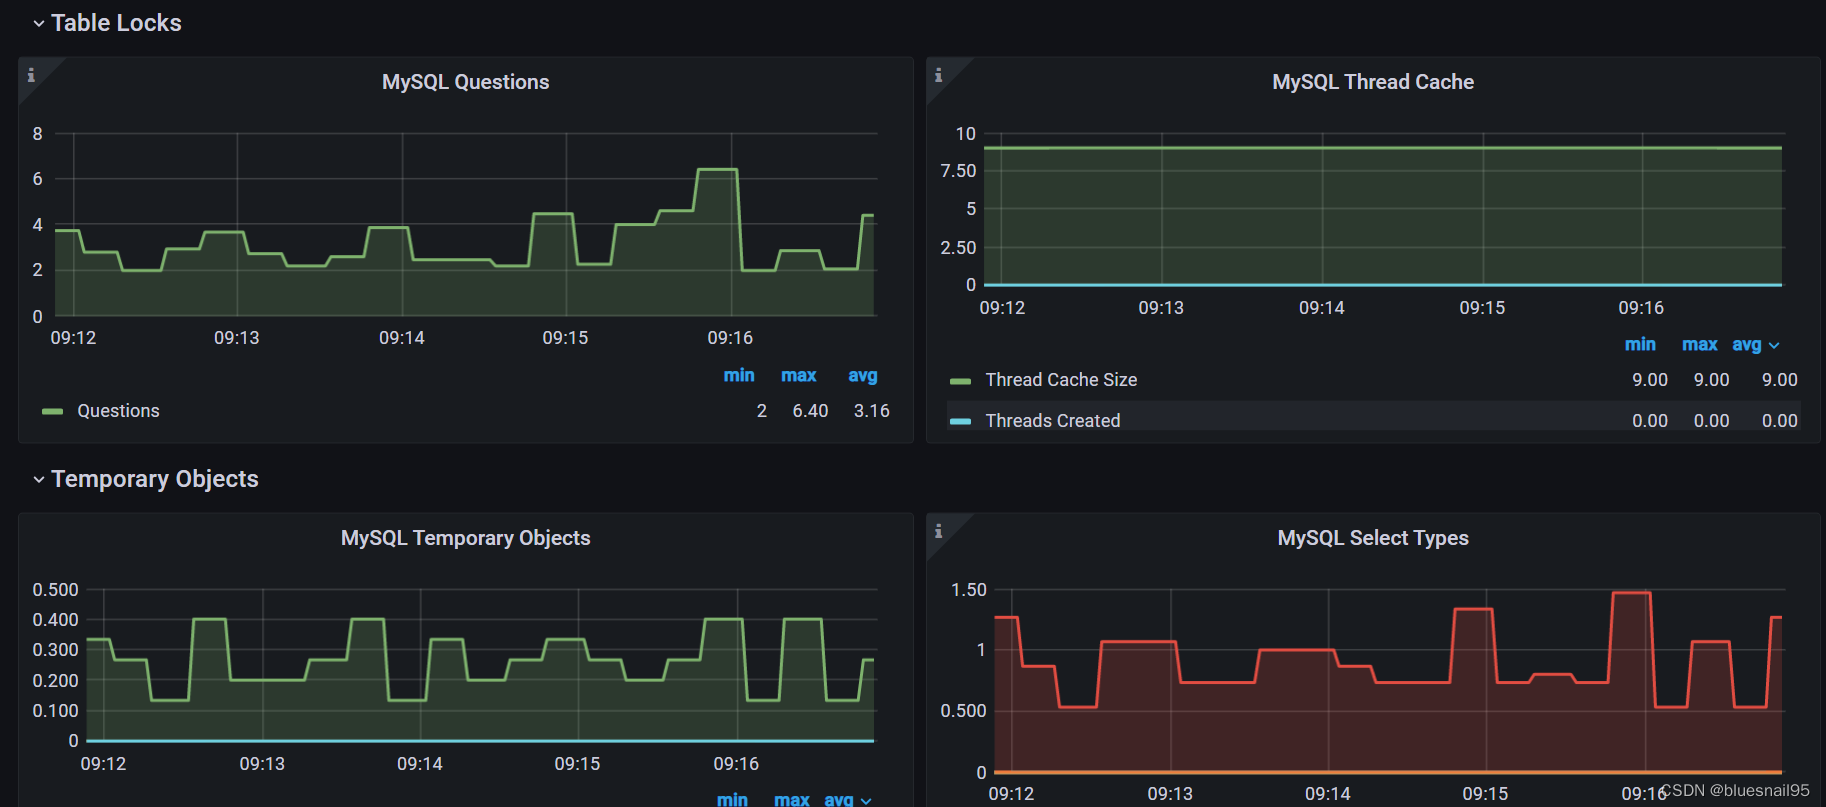Click the Questions avg value 3.16
The height and width of the screenshot is (807, 1826).
(872, 411)
